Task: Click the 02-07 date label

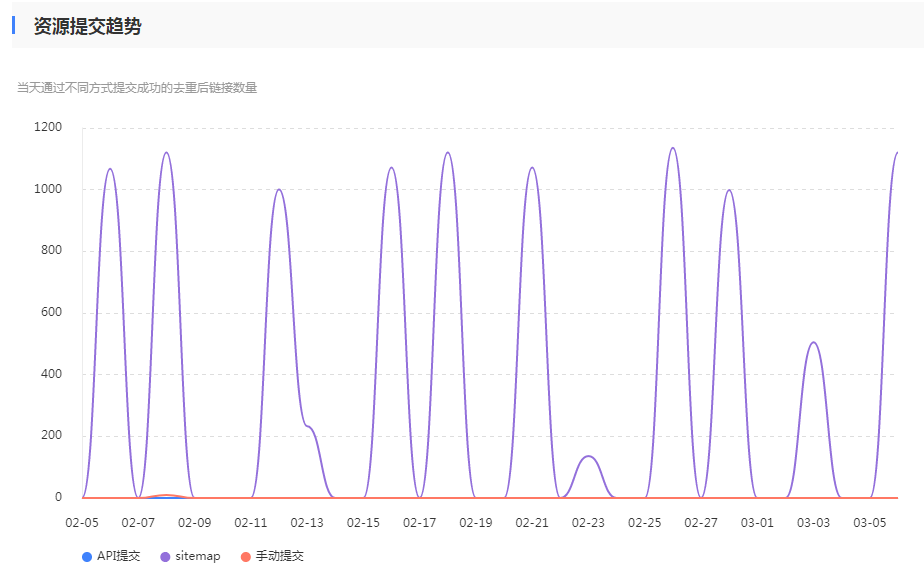Action: tap(138, 523)
